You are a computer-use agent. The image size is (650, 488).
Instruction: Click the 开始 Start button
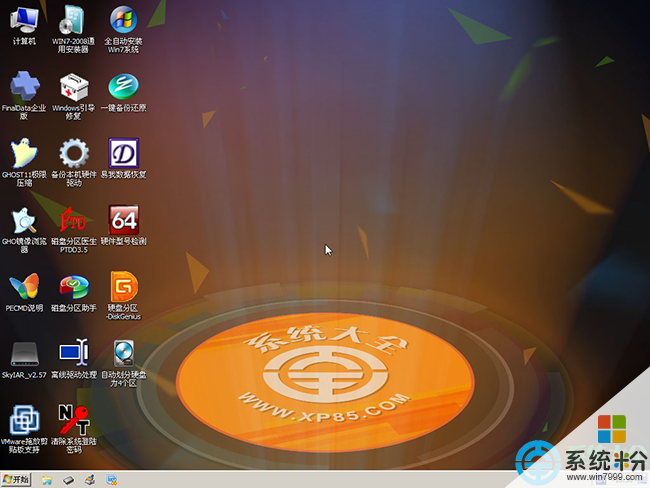pos(17,480)
